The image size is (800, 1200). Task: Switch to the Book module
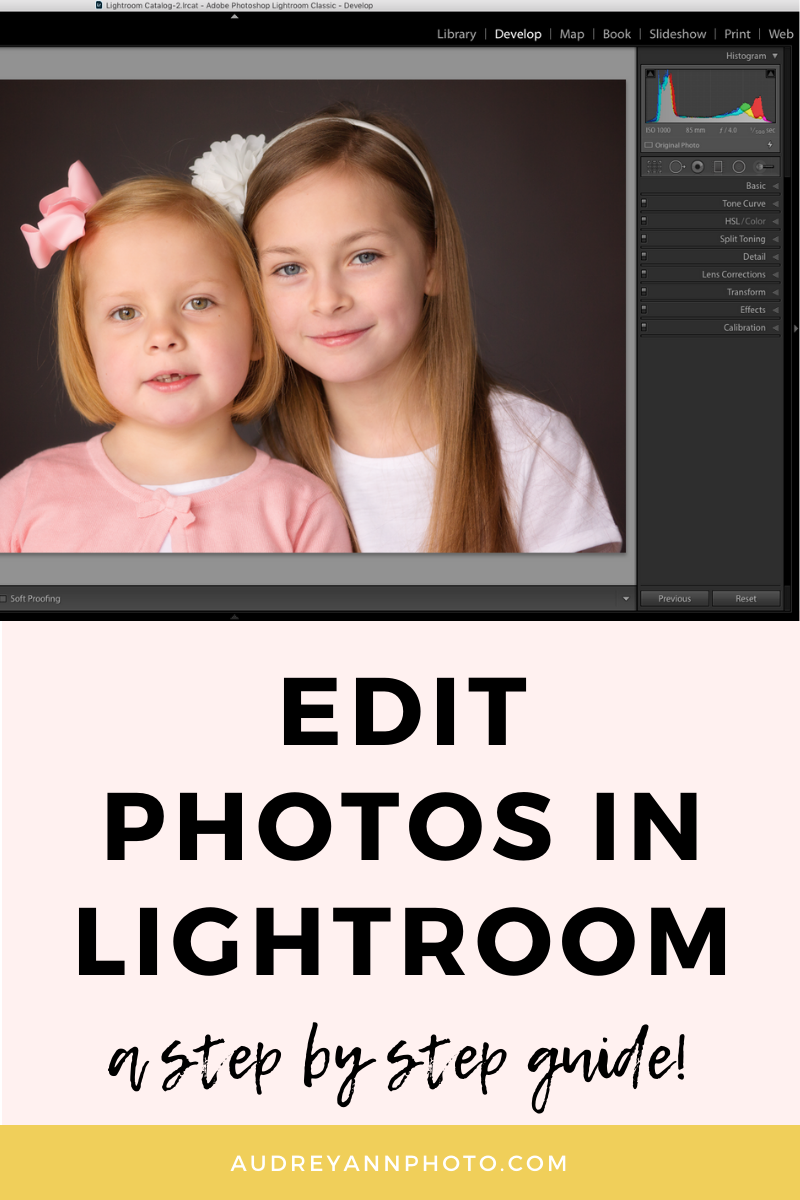[617, 34]
